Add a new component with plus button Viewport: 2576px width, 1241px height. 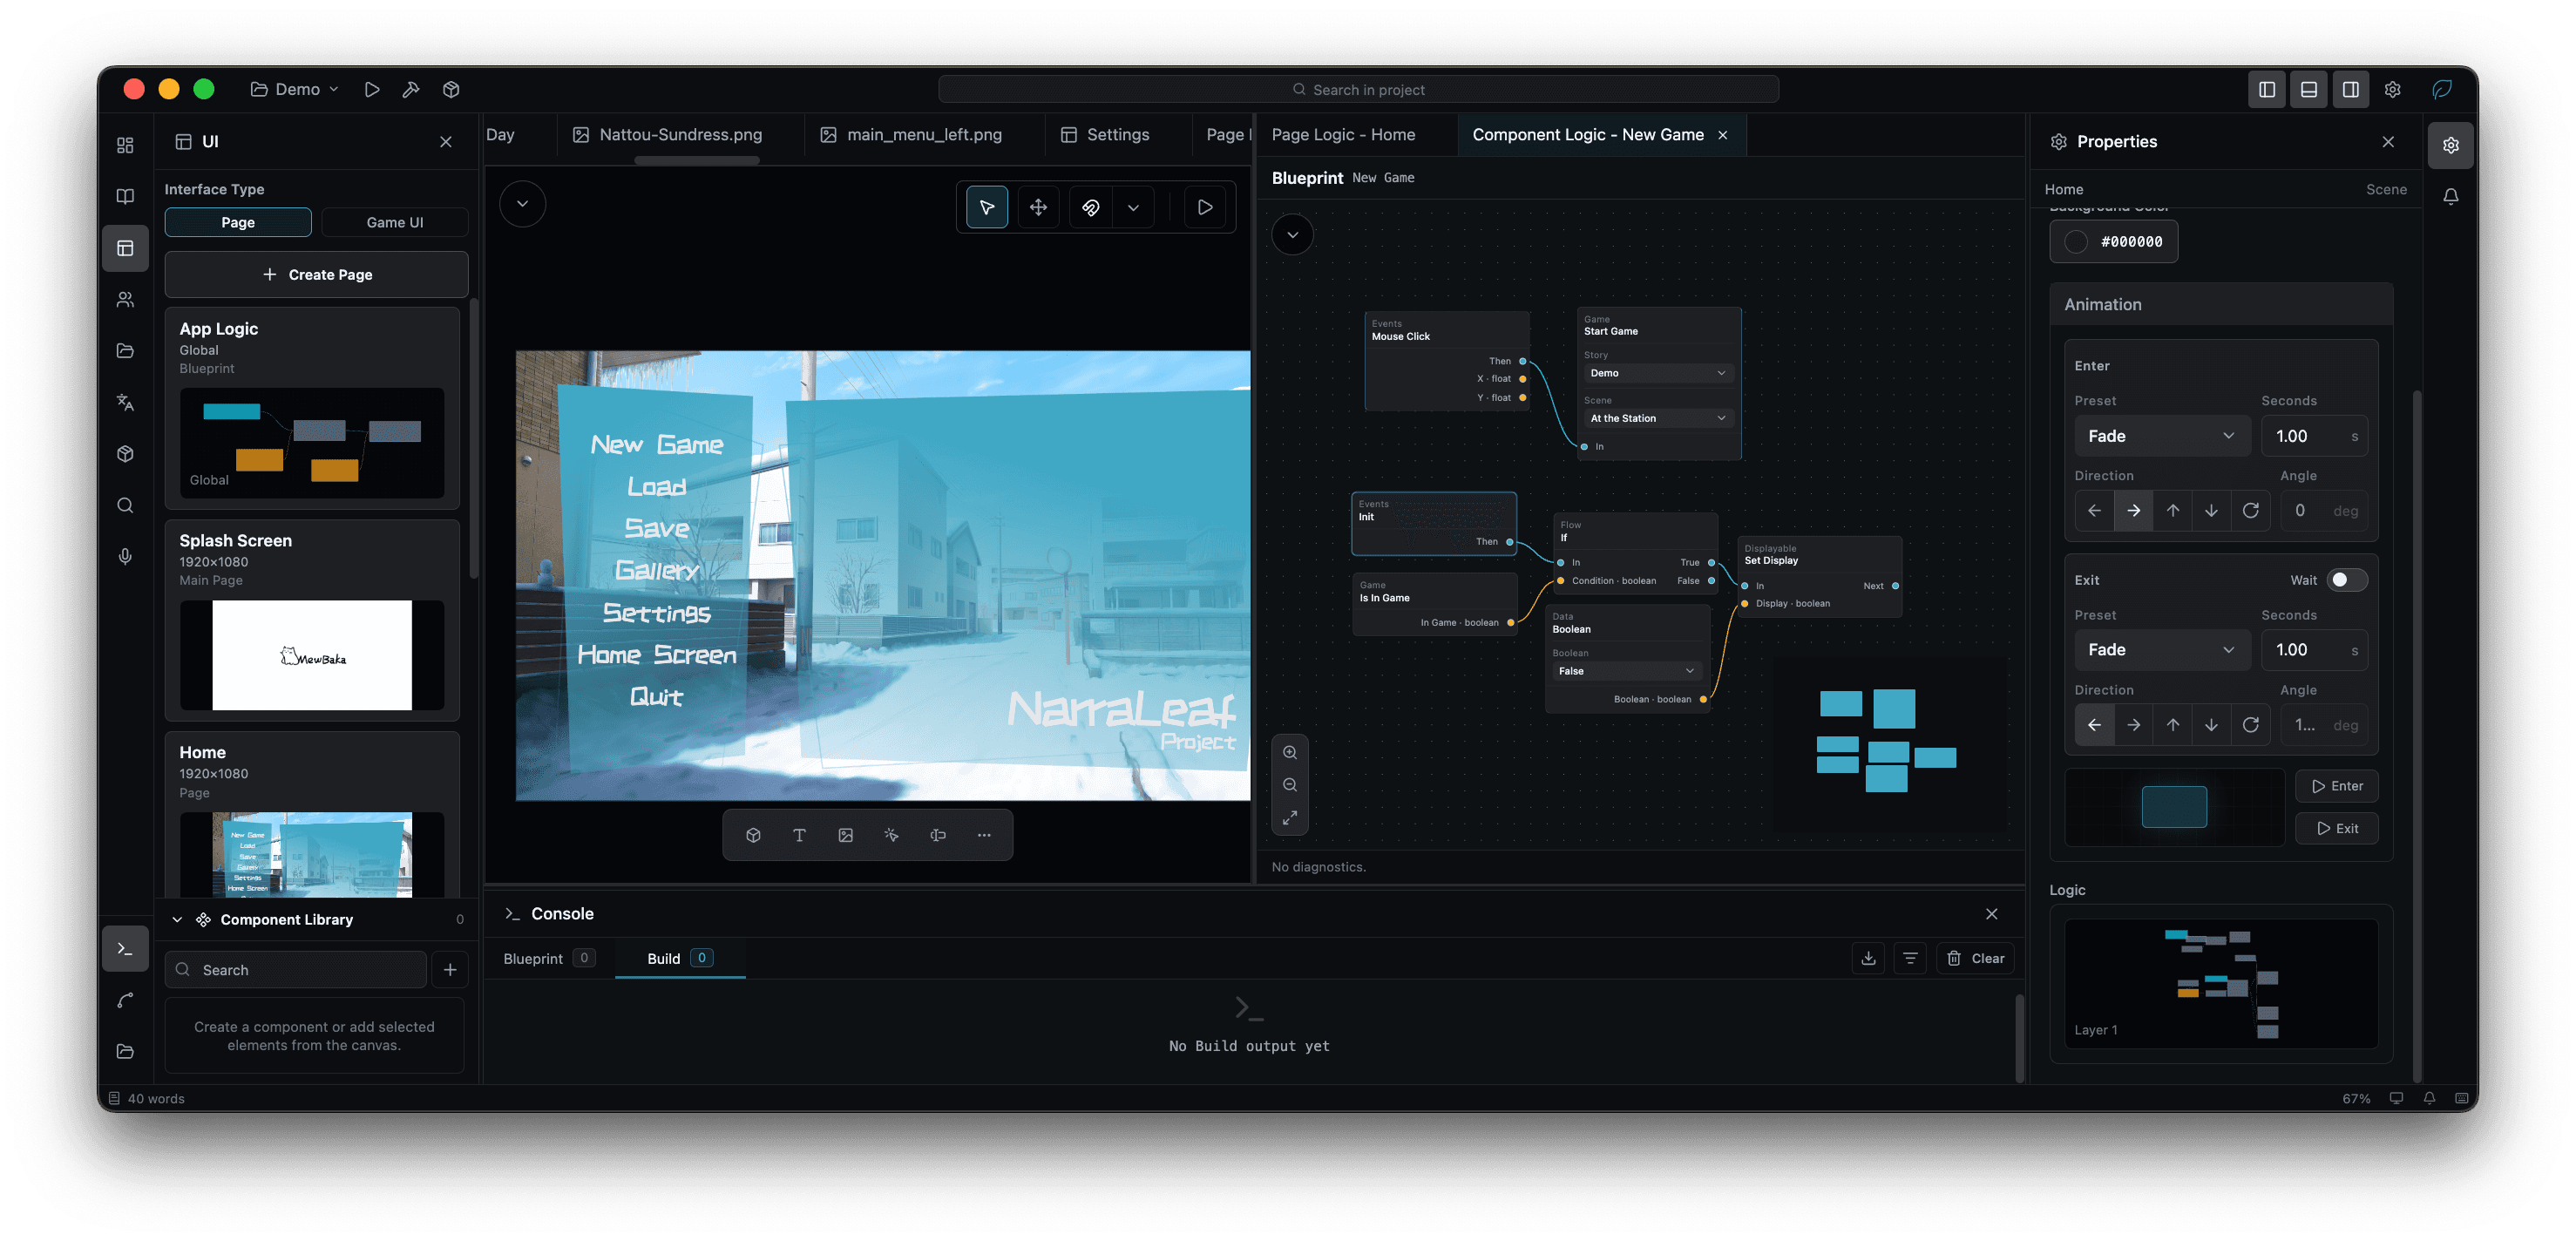pyautogui.click(x=450, y=970)
